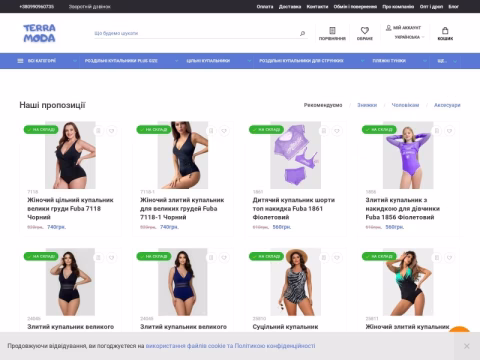Add Fuba 1856 girl swimsuit to favorites
Image resolution: width=480 pixels, height=360 pixels.
point(450,131)
